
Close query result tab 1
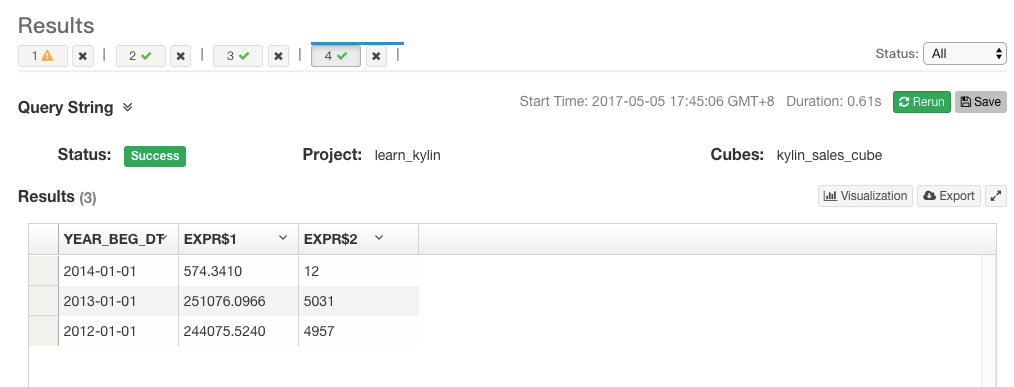click(83, 56)
